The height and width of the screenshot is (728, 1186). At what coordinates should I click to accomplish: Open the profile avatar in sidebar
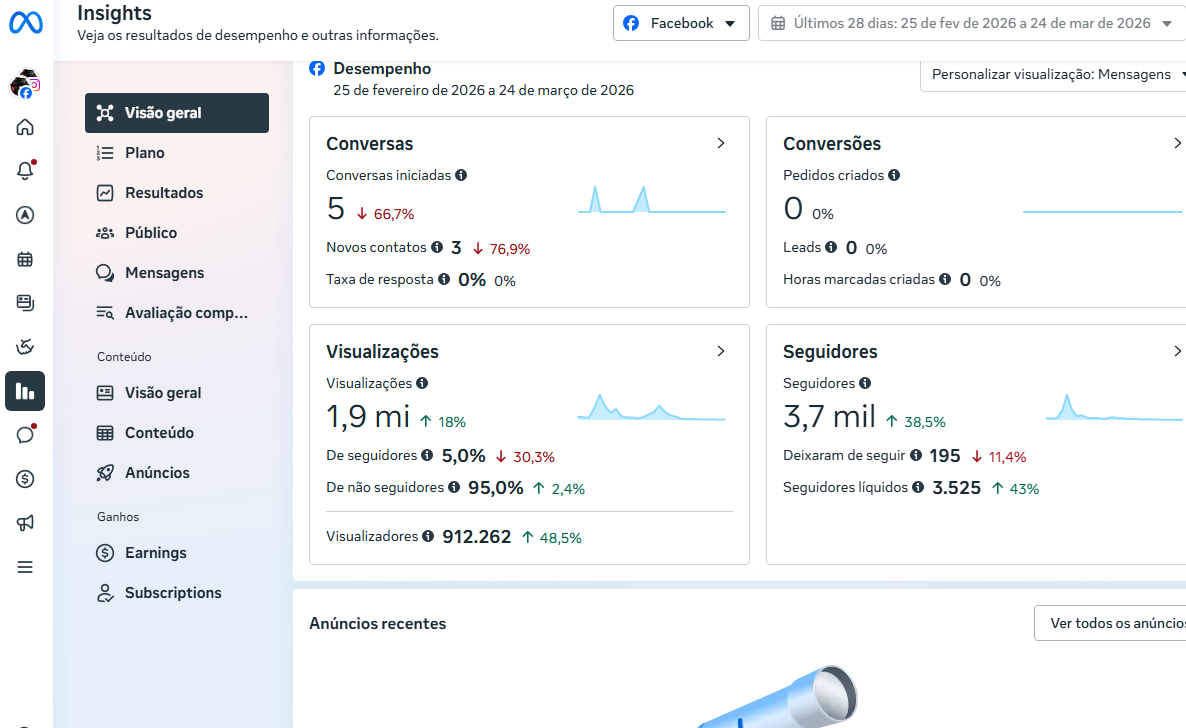coord(25,84)
